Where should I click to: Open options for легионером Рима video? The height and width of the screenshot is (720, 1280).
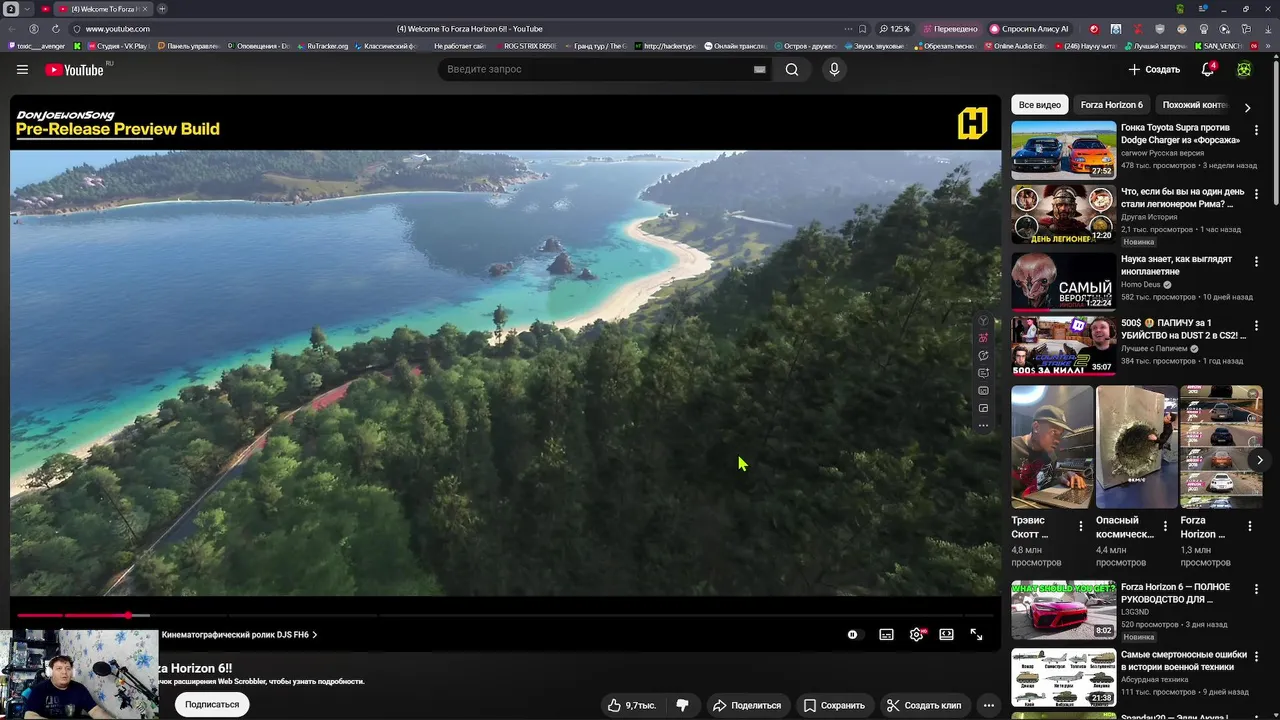coord(1256,194)
